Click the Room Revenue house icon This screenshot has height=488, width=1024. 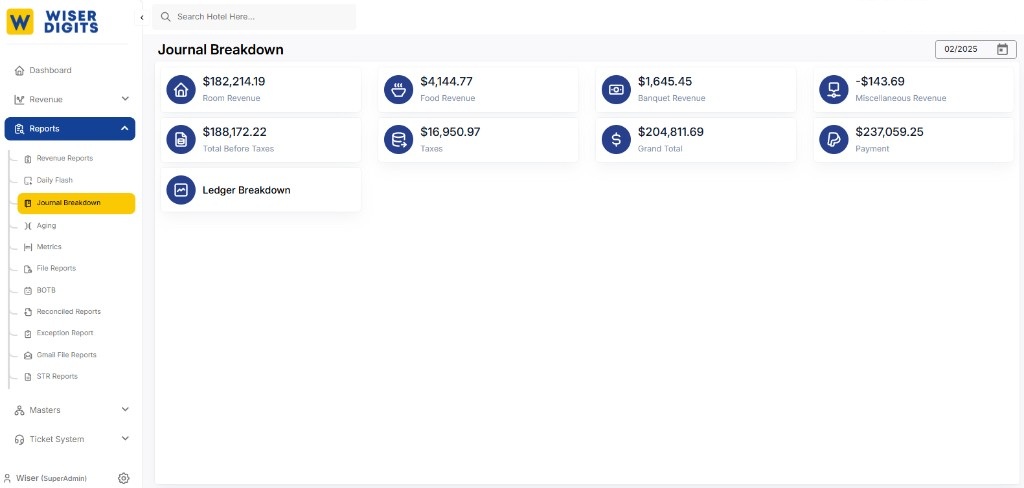pyautogui.click(x=181, y=89)
